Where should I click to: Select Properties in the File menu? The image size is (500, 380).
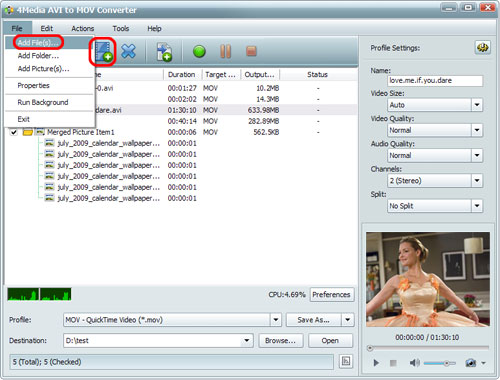pos(49,86)
